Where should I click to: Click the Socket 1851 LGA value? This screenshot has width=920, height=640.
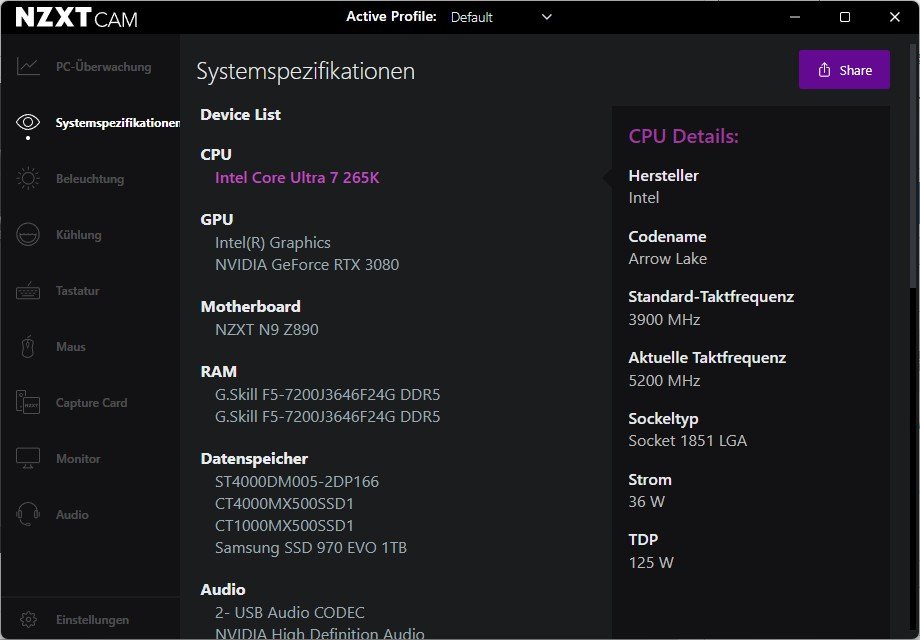(688, 441)
